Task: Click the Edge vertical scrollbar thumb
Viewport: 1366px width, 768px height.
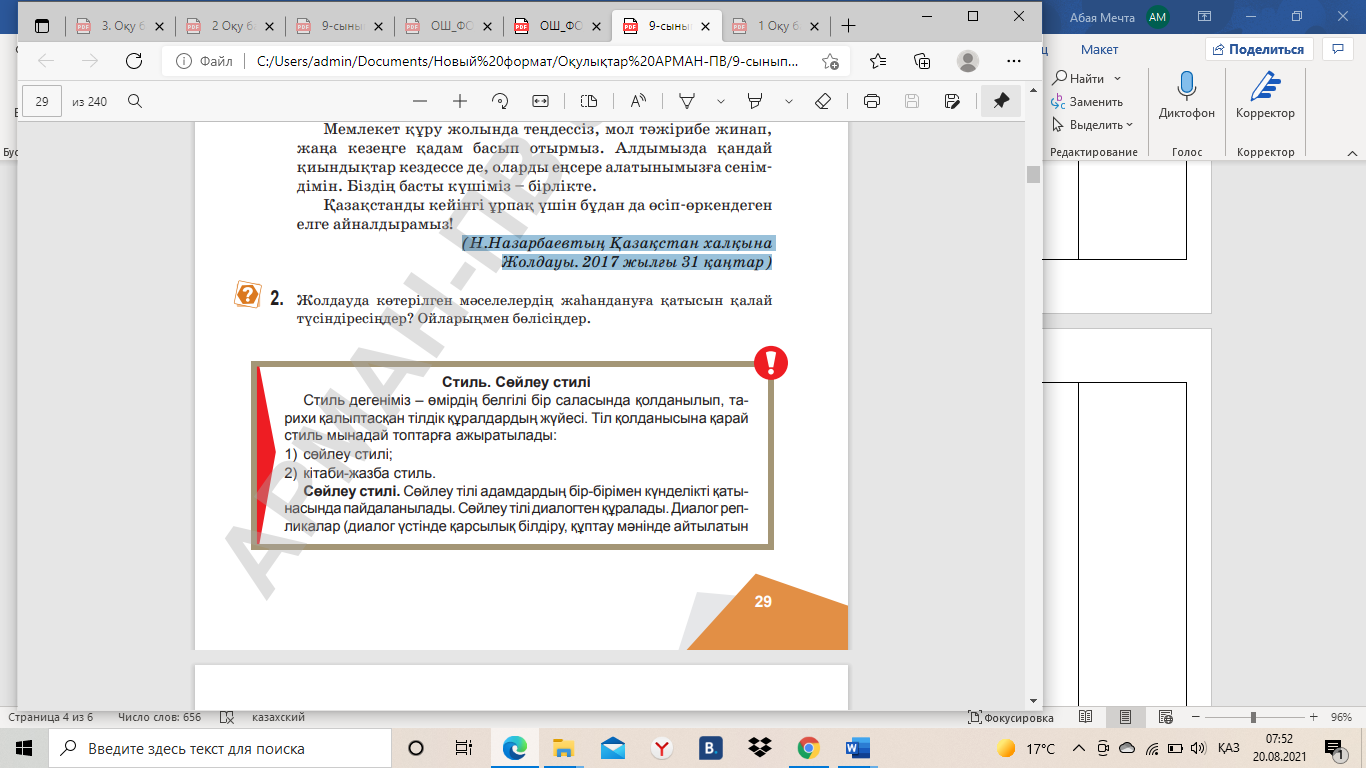Action: [1034, 175]
